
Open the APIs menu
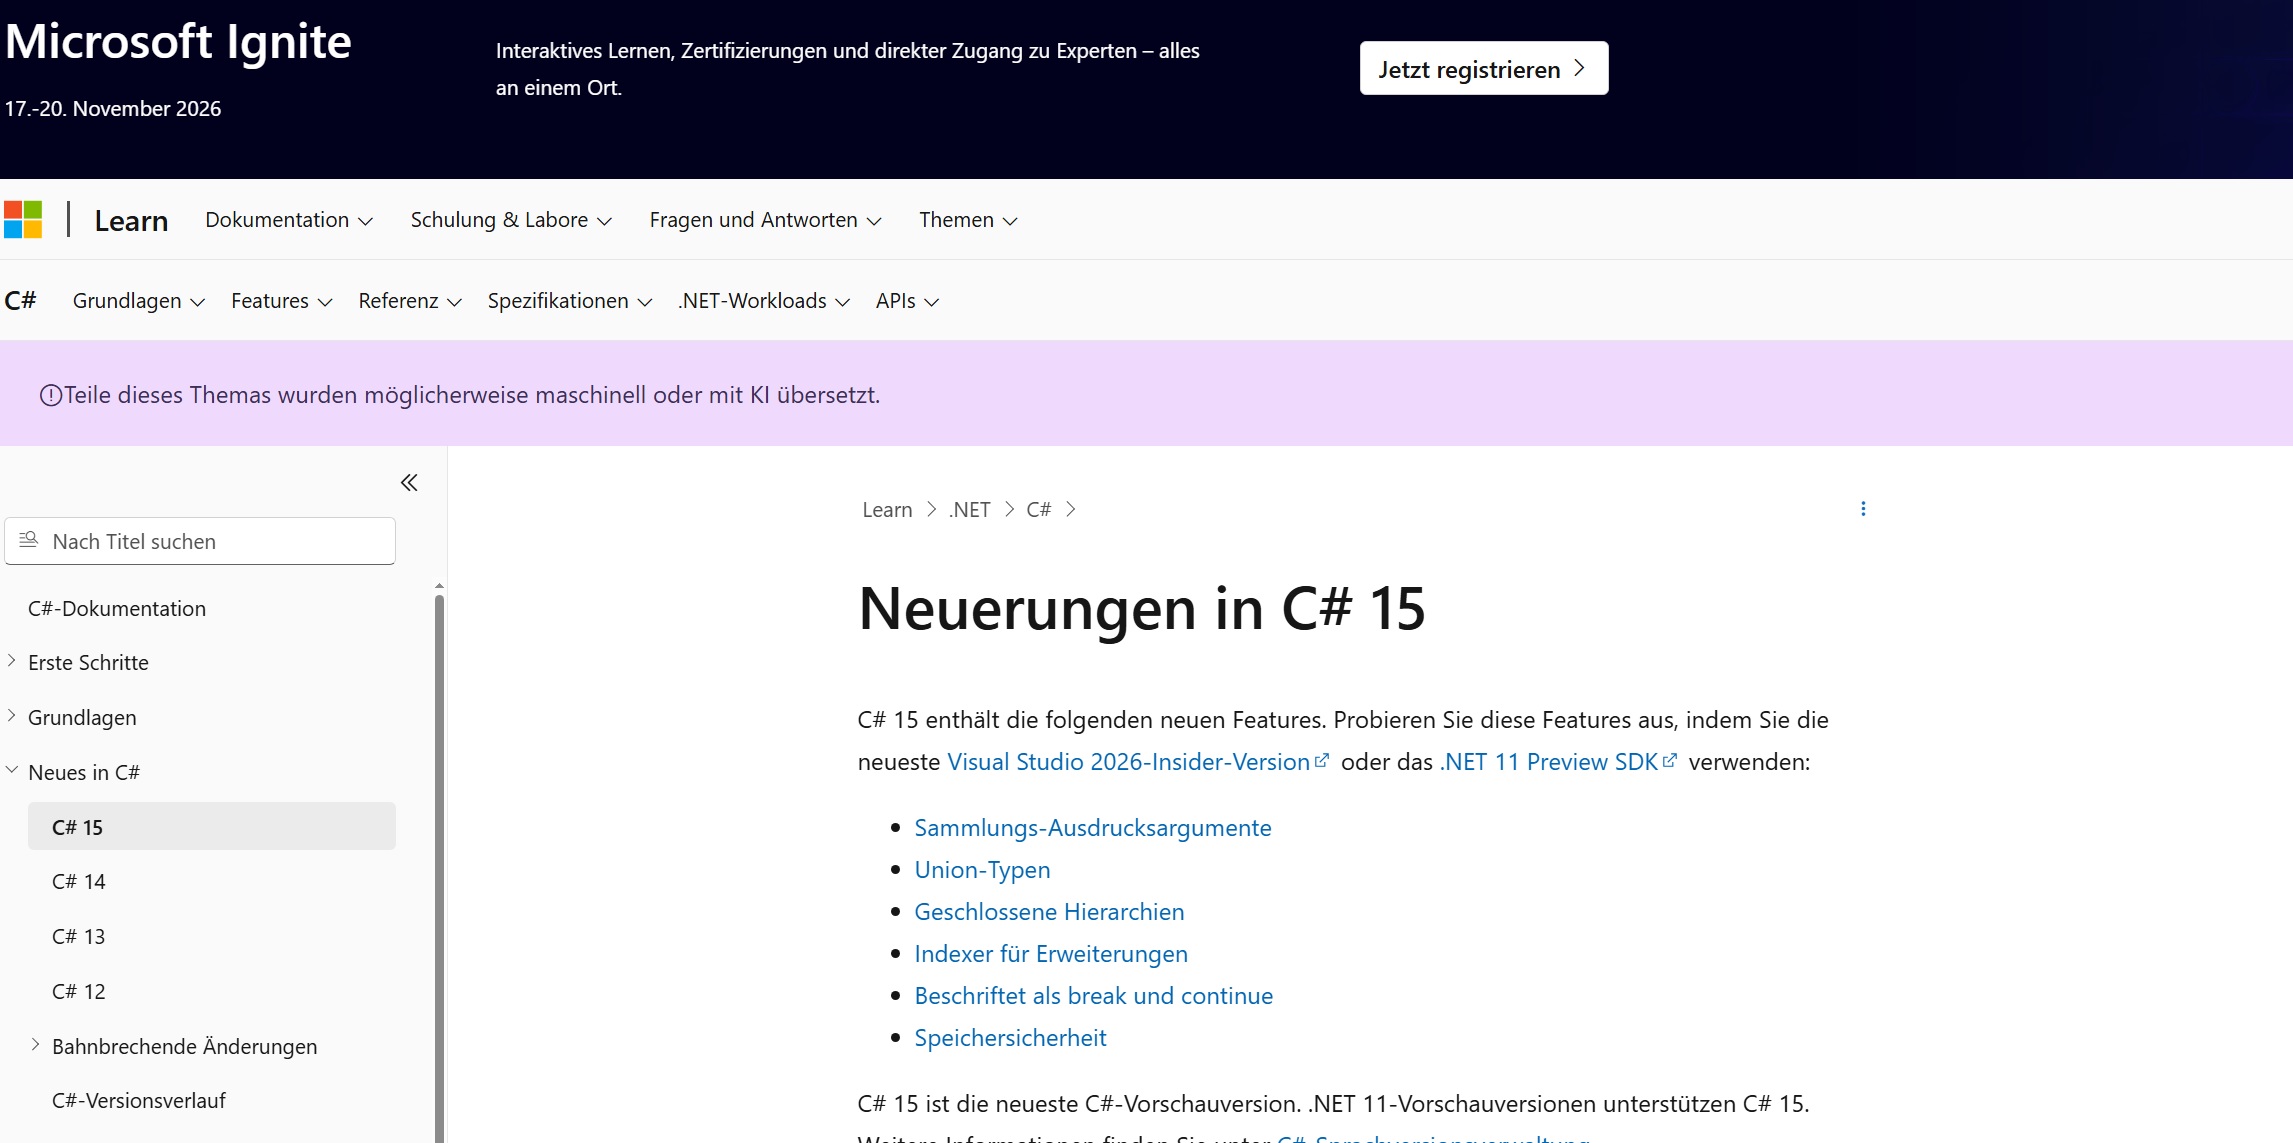tap(908, 301)
